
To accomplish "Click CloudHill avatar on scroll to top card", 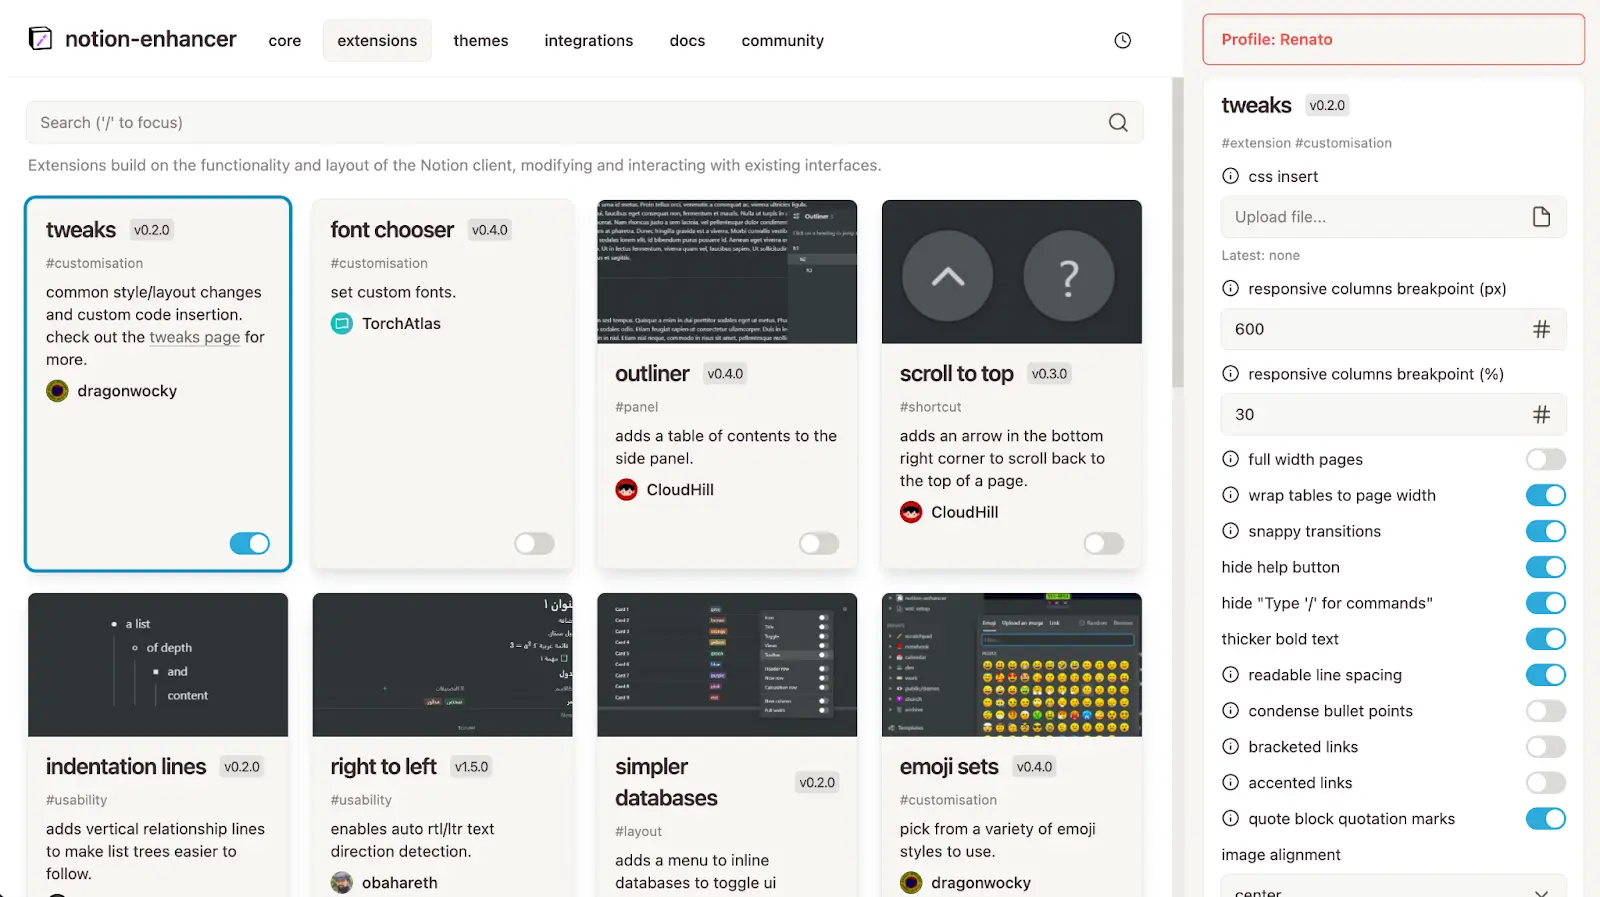I will (x=911, y=512).
